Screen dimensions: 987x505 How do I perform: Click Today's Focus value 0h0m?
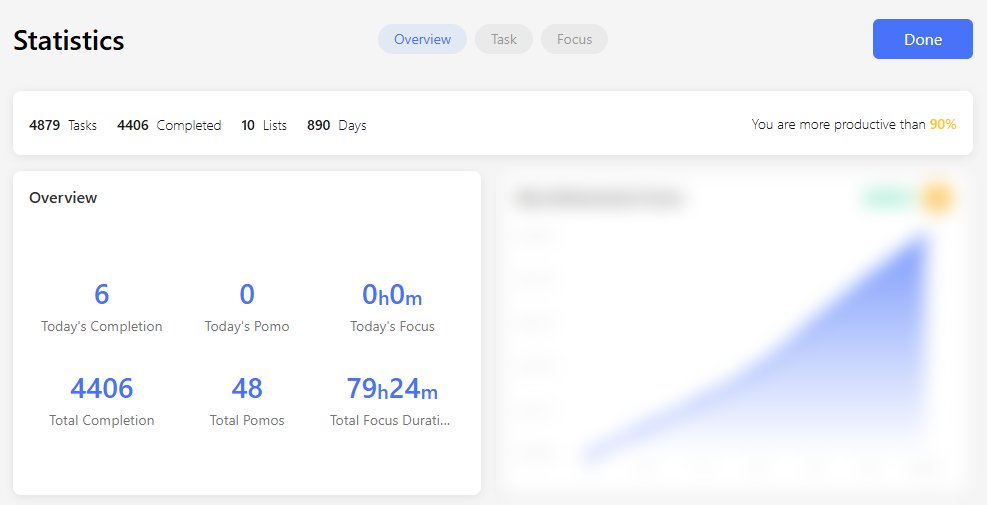(x=392, y=294)
